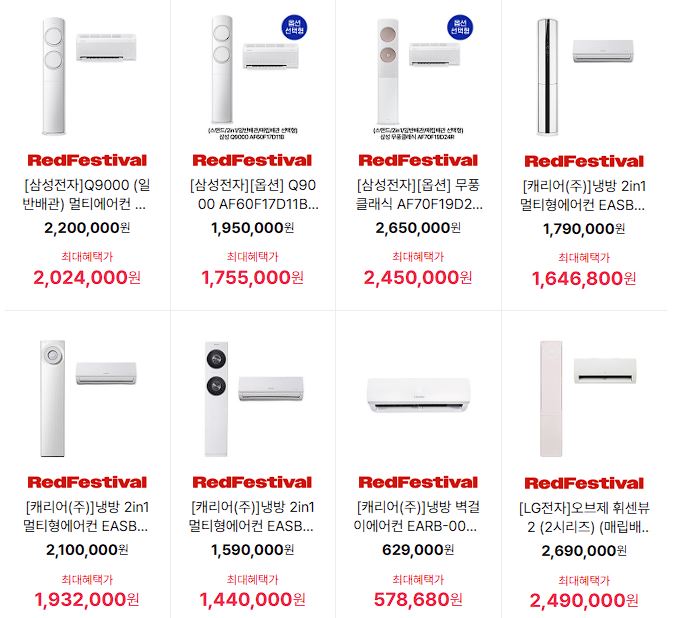Click the blue 옵션 선택형 badge on 무풍 클래식
The image size is (673, 618).
[460, 27]
